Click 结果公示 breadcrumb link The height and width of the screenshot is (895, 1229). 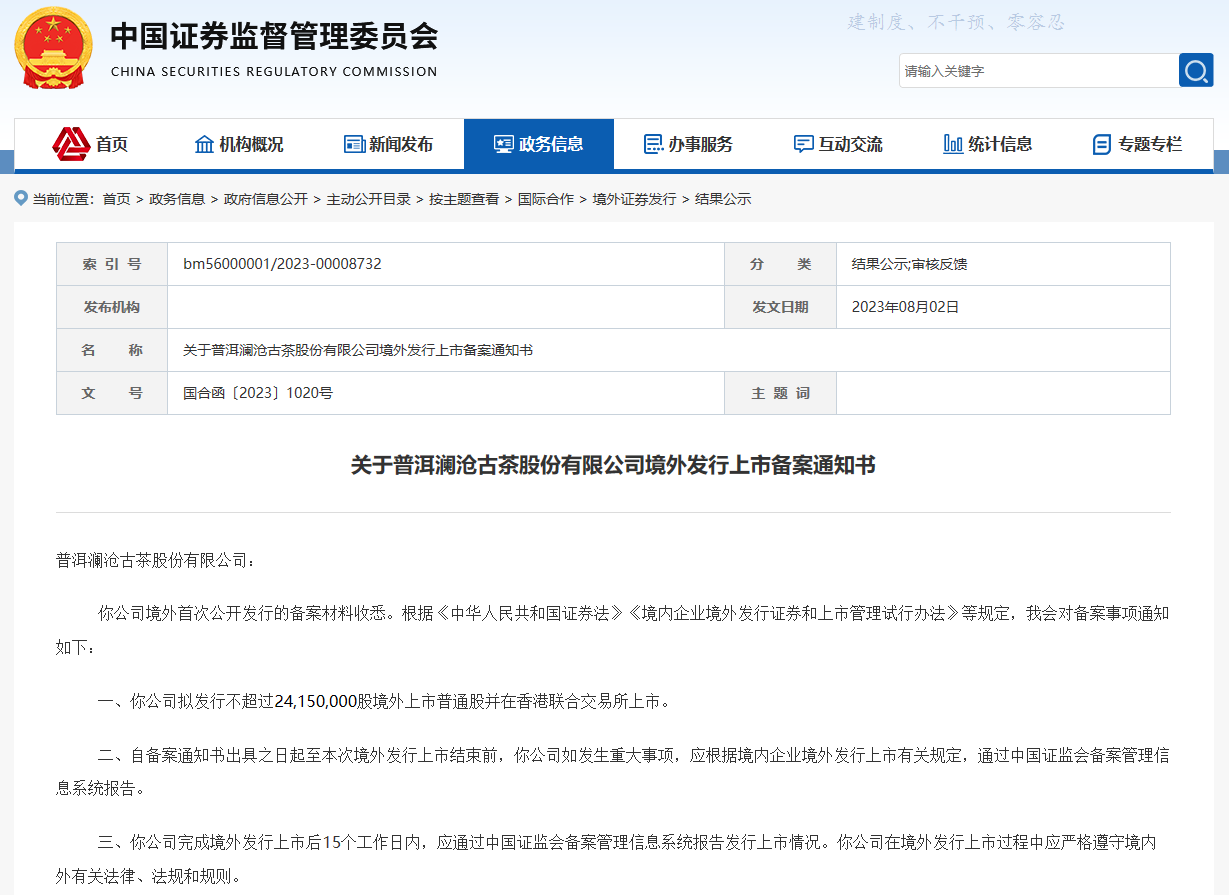coord(723,199)
